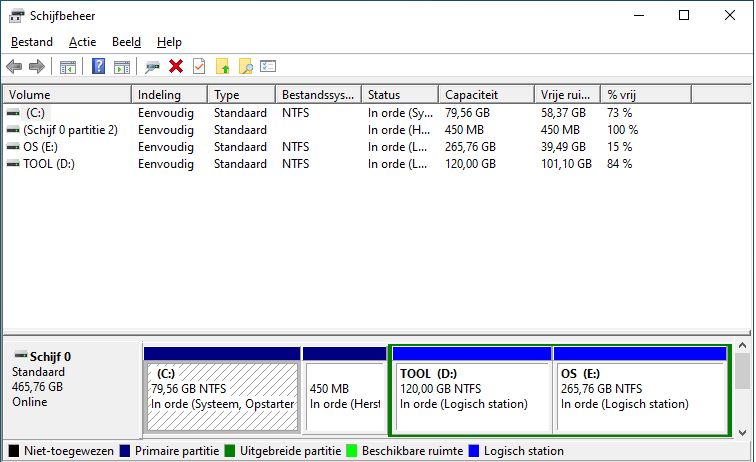
Task: Click the disk map scrollbar up arrow
Action: [x=742, y=345]
